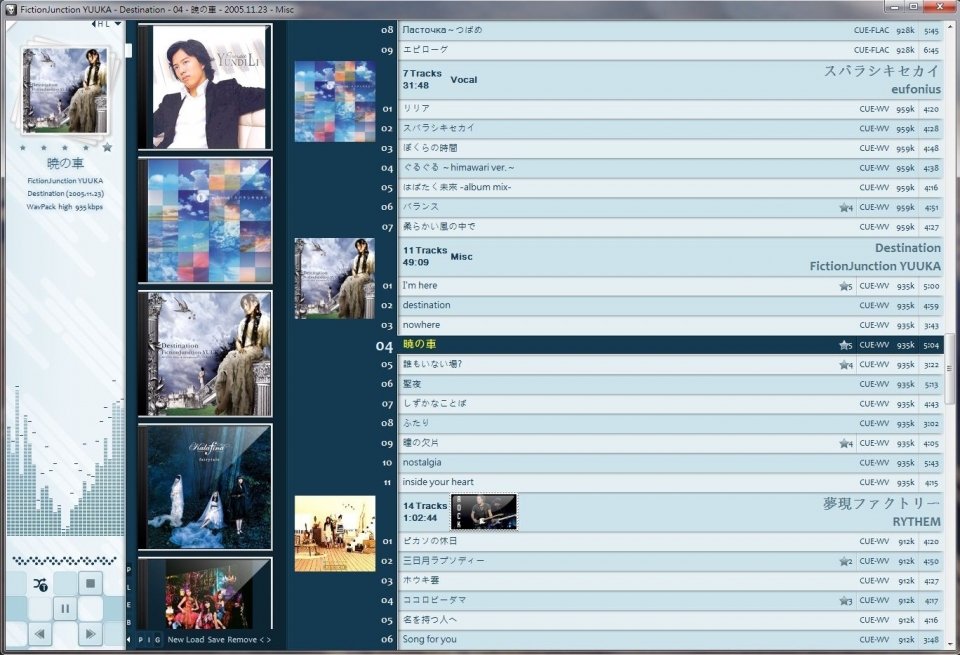Viewport: 960px width, 655px height.
Task: Click the app icon in title bar
Action: click(x=10, y=9)
